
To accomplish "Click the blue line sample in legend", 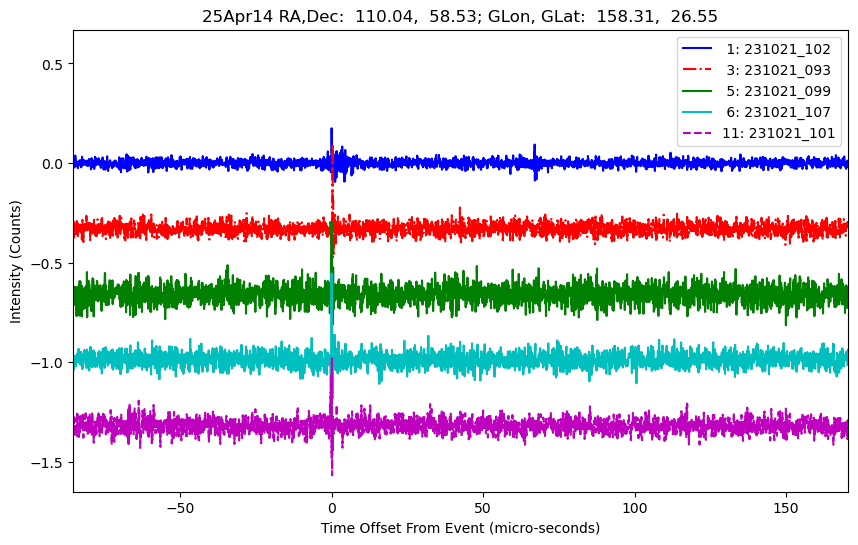I will tap(697, 49).
